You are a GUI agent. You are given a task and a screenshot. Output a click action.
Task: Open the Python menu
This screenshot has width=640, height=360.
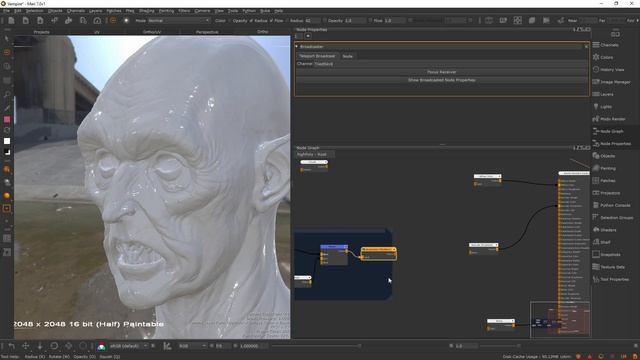249,11
